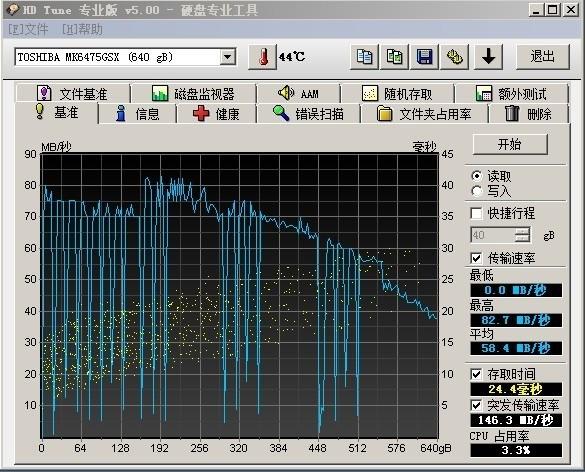The image size is (585, 472).
Task: Uncheck the 传输速率 checkbox
Action: pos(476,258)
